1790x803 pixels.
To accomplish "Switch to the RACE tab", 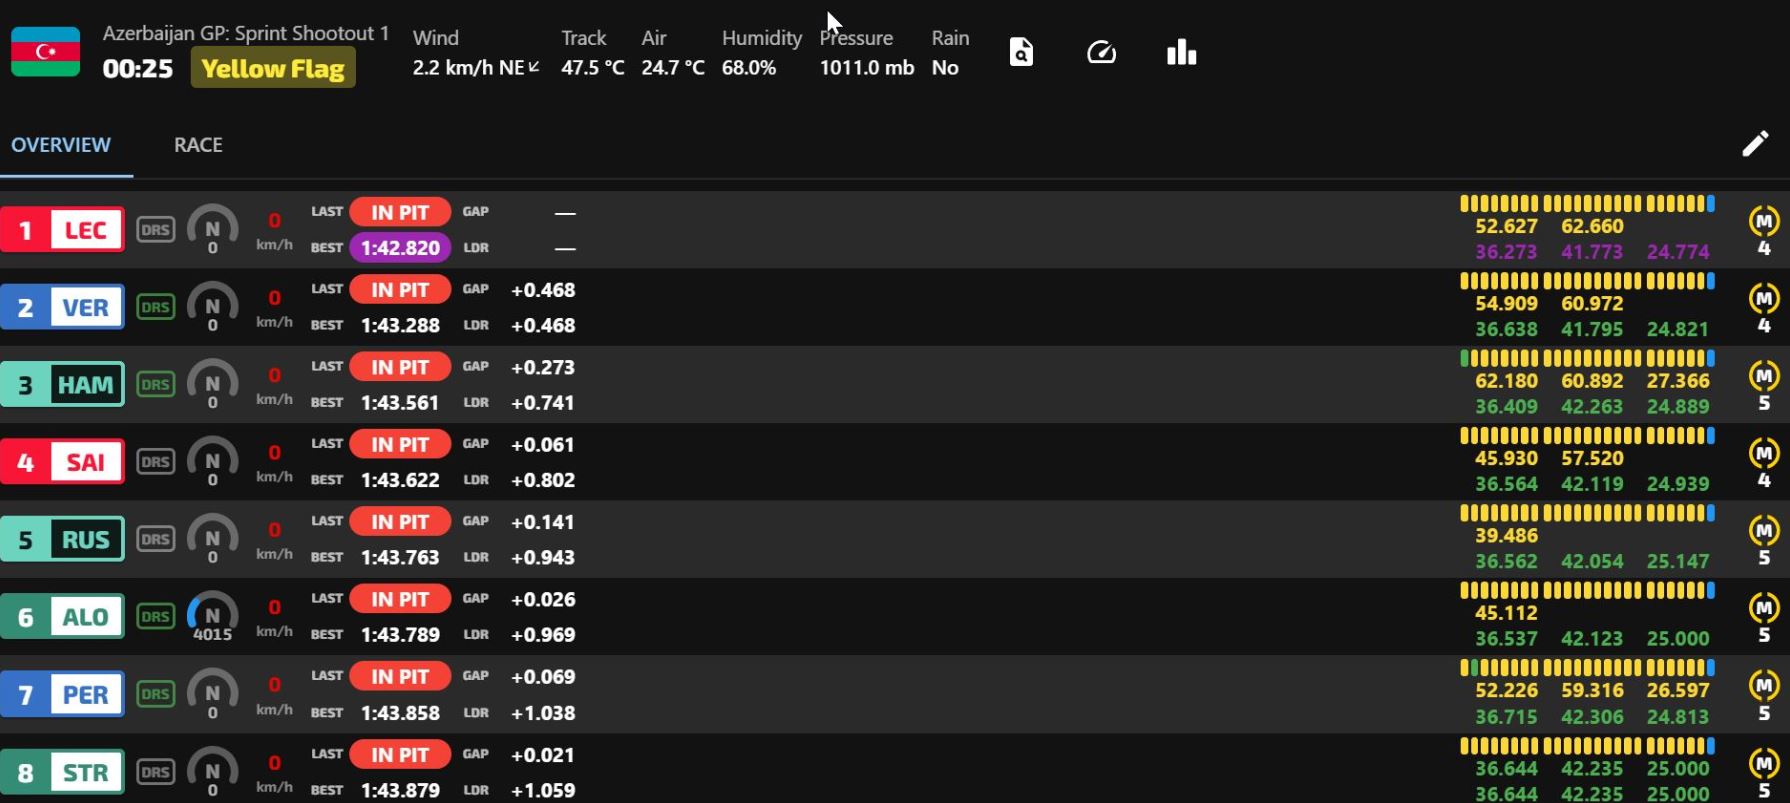I will pos(198,145).
